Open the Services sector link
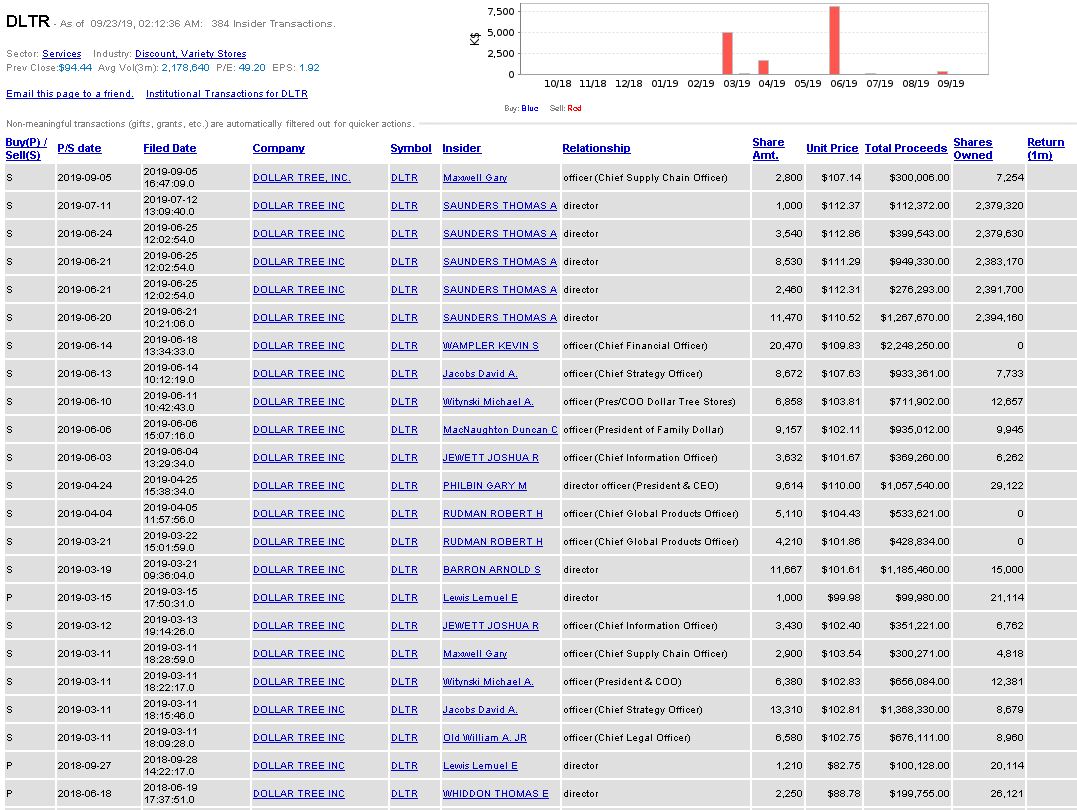The image size is (1077, 810). coord(61,54)
